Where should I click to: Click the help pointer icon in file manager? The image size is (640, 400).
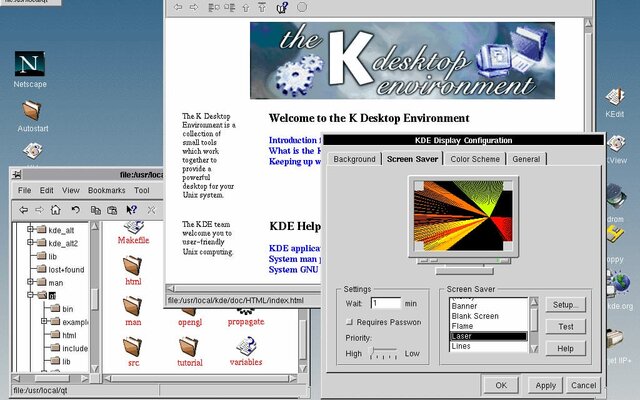131,210
